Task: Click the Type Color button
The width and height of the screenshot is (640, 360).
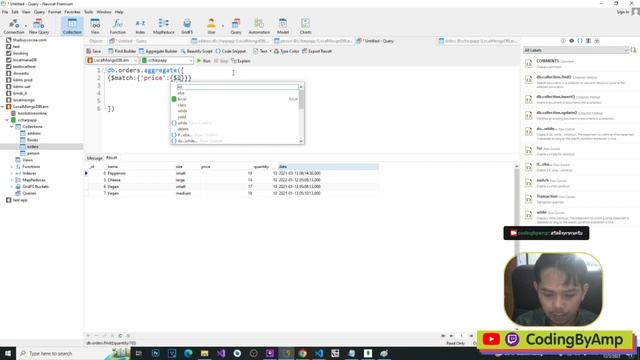Action: coord(287,51)
